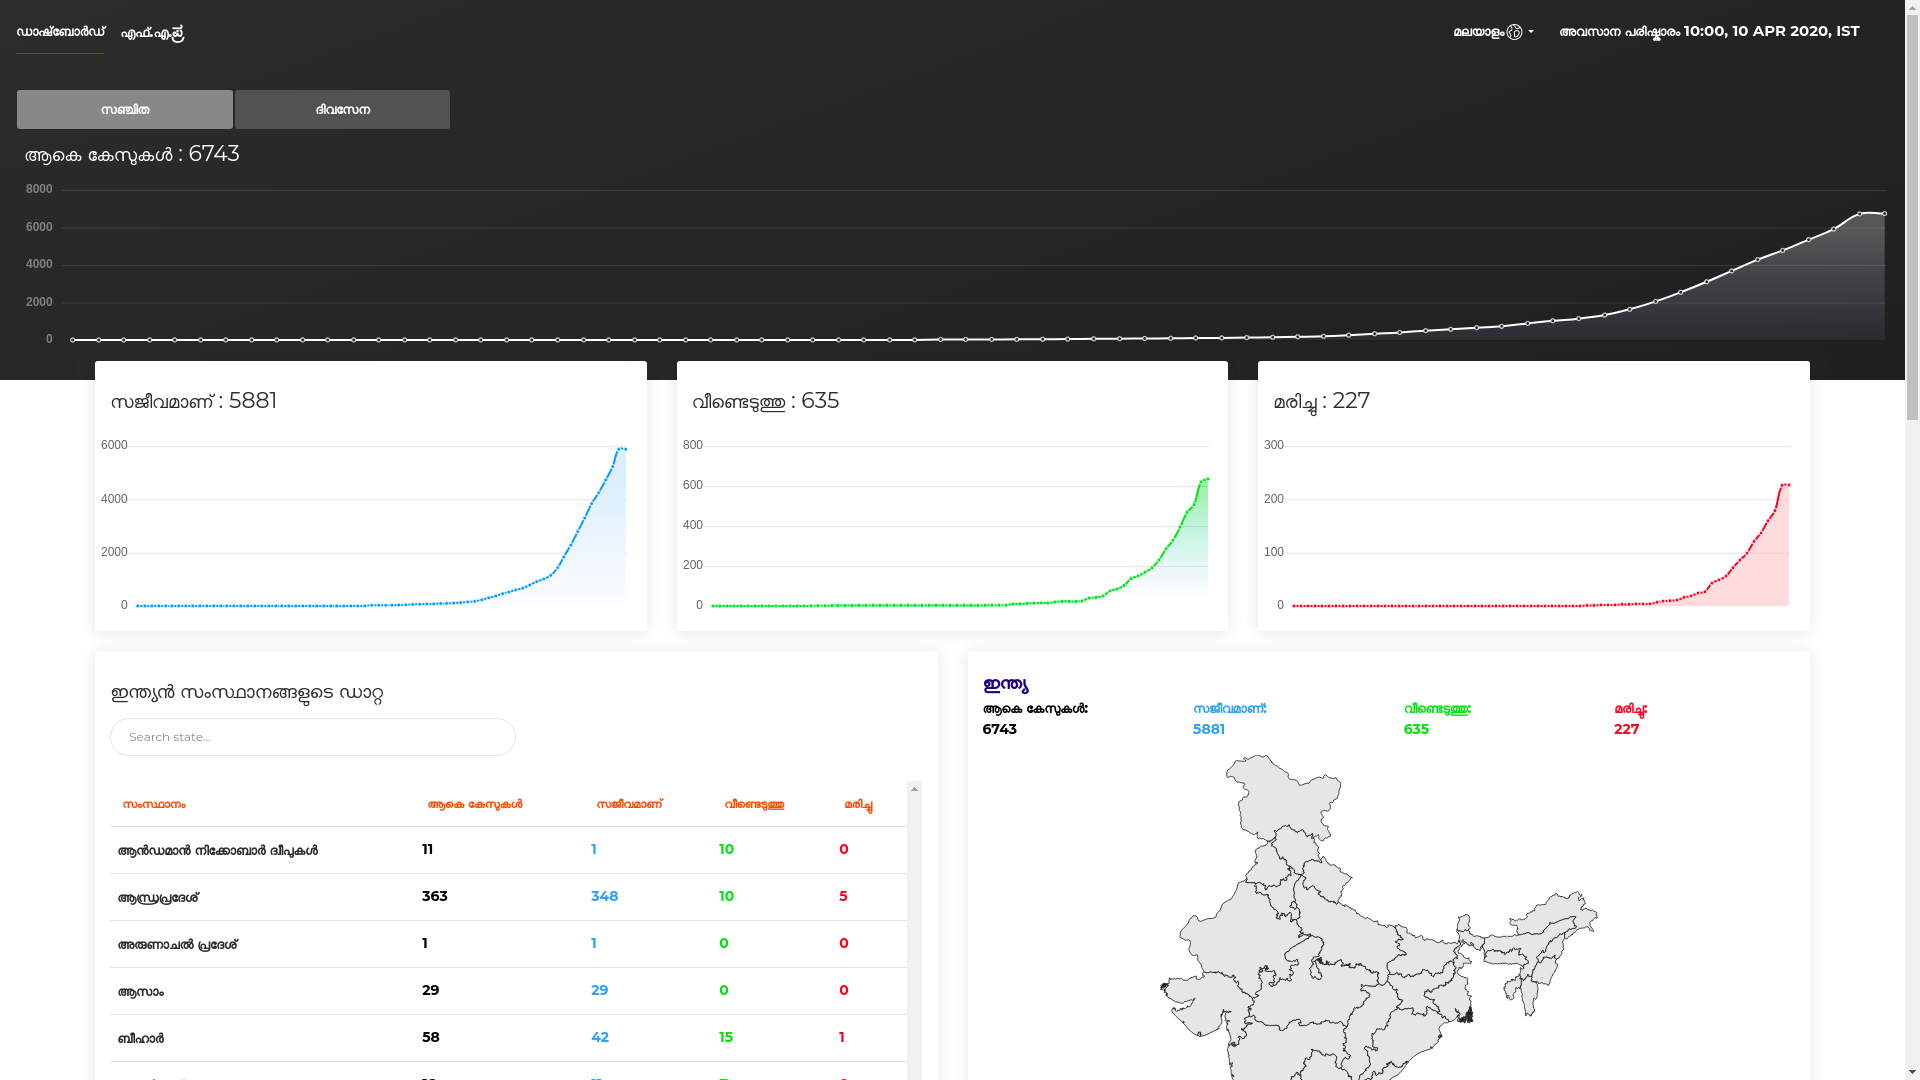Image resolution: width=1920 pixels, height=1080 pixels.
Task: Click the last data point on total cases chart
Action: tap(1884, 214)
